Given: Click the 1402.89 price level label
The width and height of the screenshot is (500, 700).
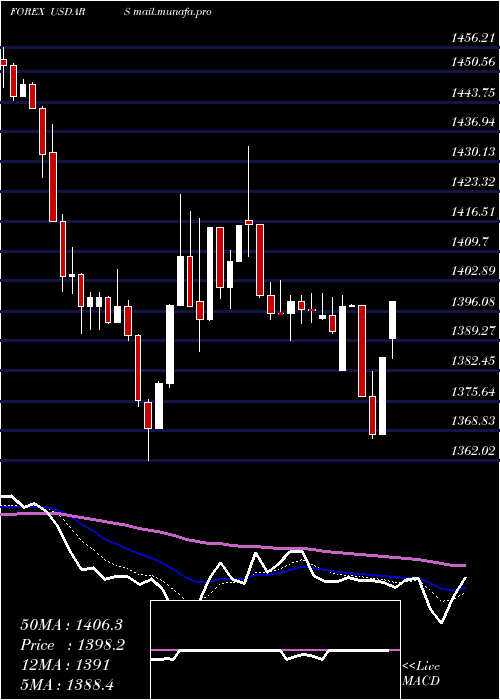Looking at the screenshot, I should (x=473, y=271).
